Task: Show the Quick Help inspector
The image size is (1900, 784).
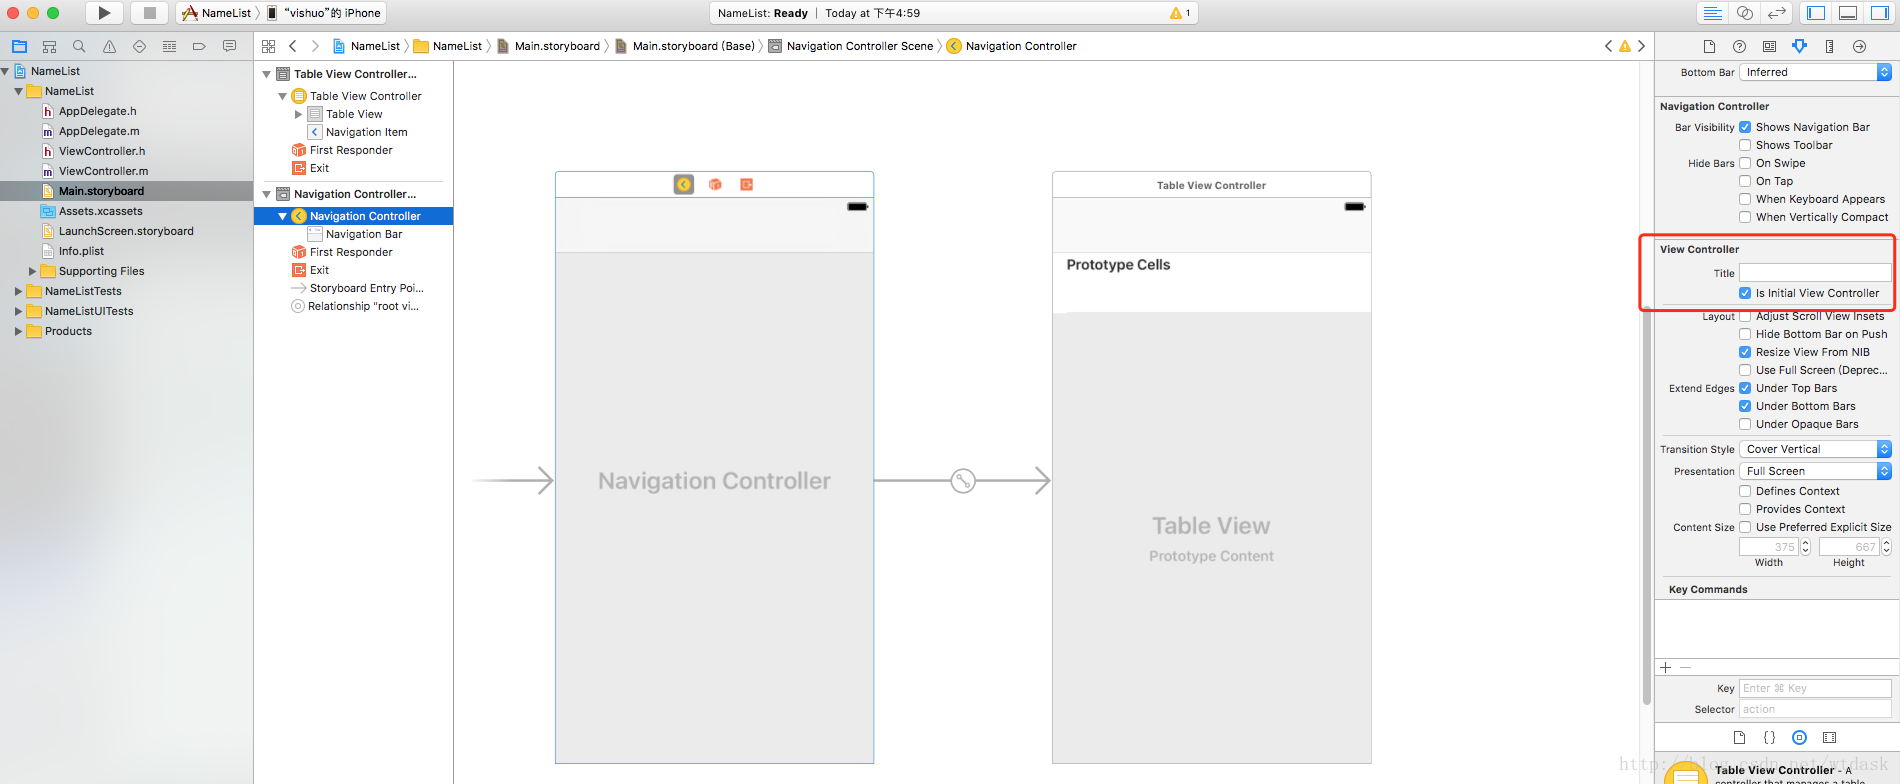Action: click(x=1739, y=46)
